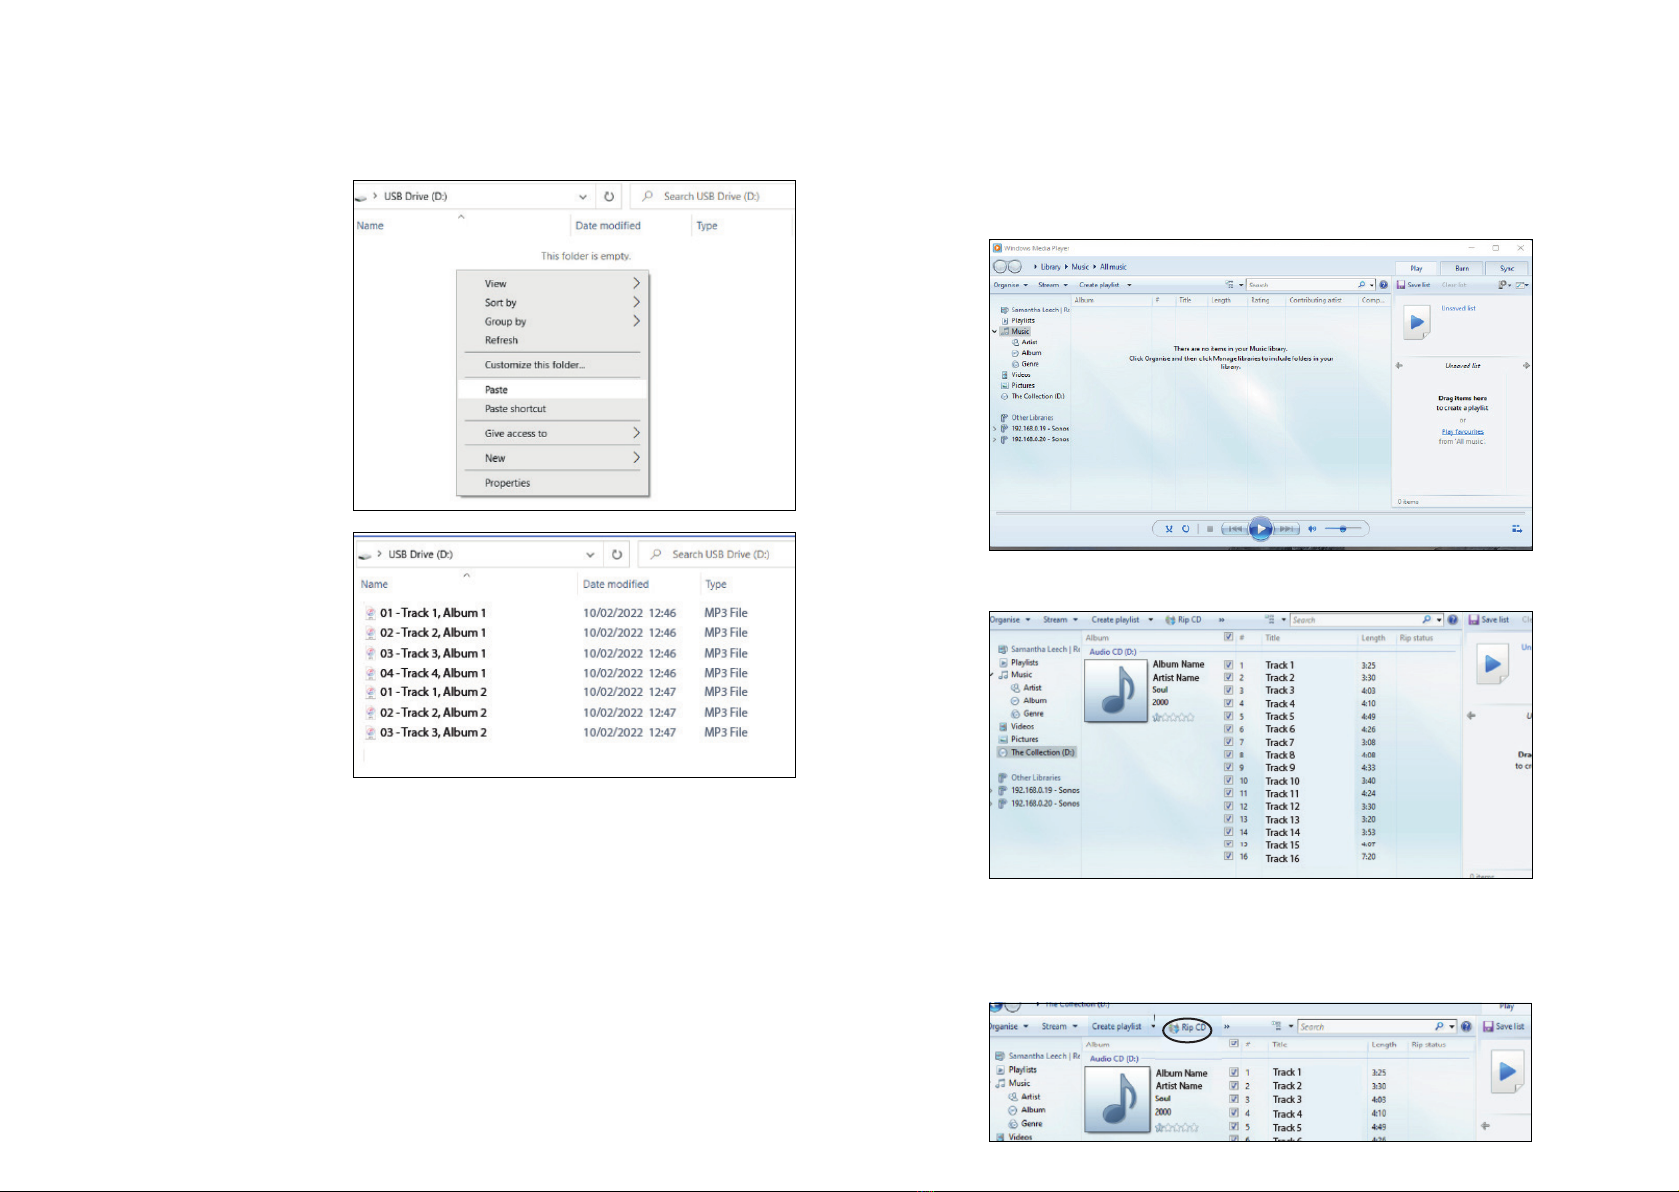This screenshot has width=1679, height=1192.
Task: Click the large round blue Play button
Action: [x=1261, y=529]
